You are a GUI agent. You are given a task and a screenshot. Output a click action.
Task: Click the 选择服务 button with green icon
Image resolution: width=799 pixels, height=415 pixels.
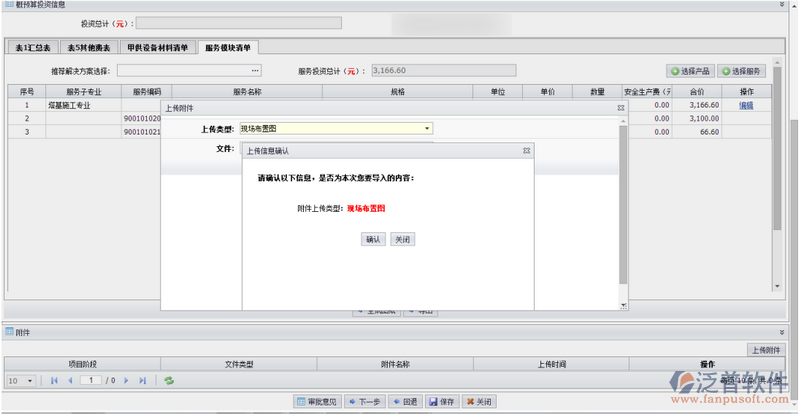746,71
